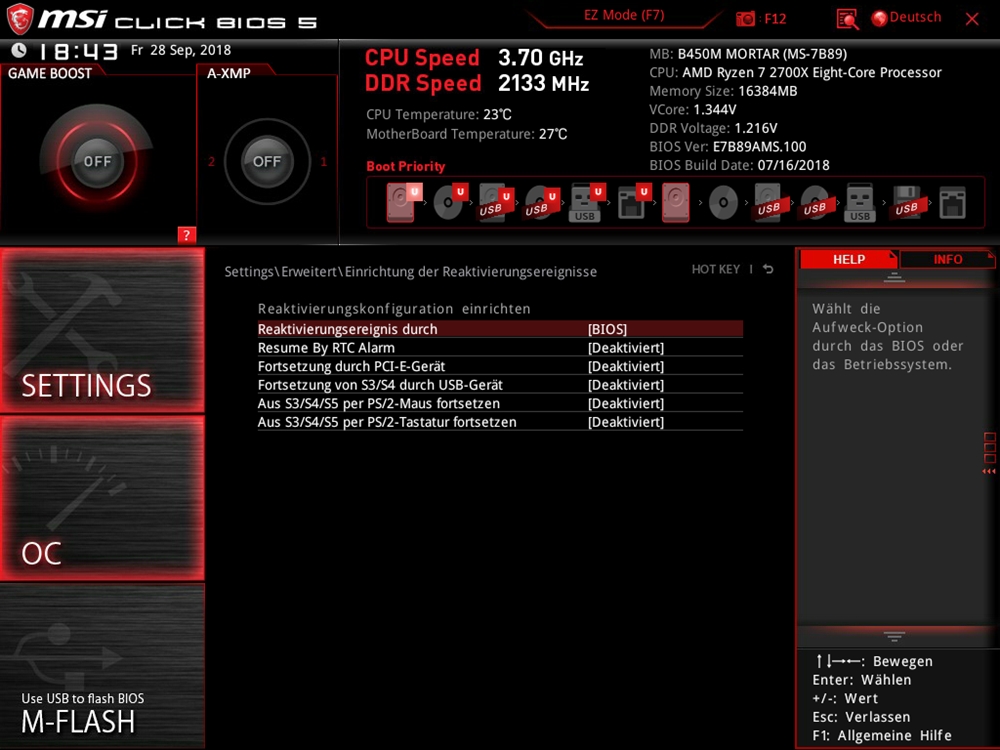Screen dimensions: 1000x750
Task: Select the UEFI USB hard disk boot device
Action: click(x=496, y=203)
